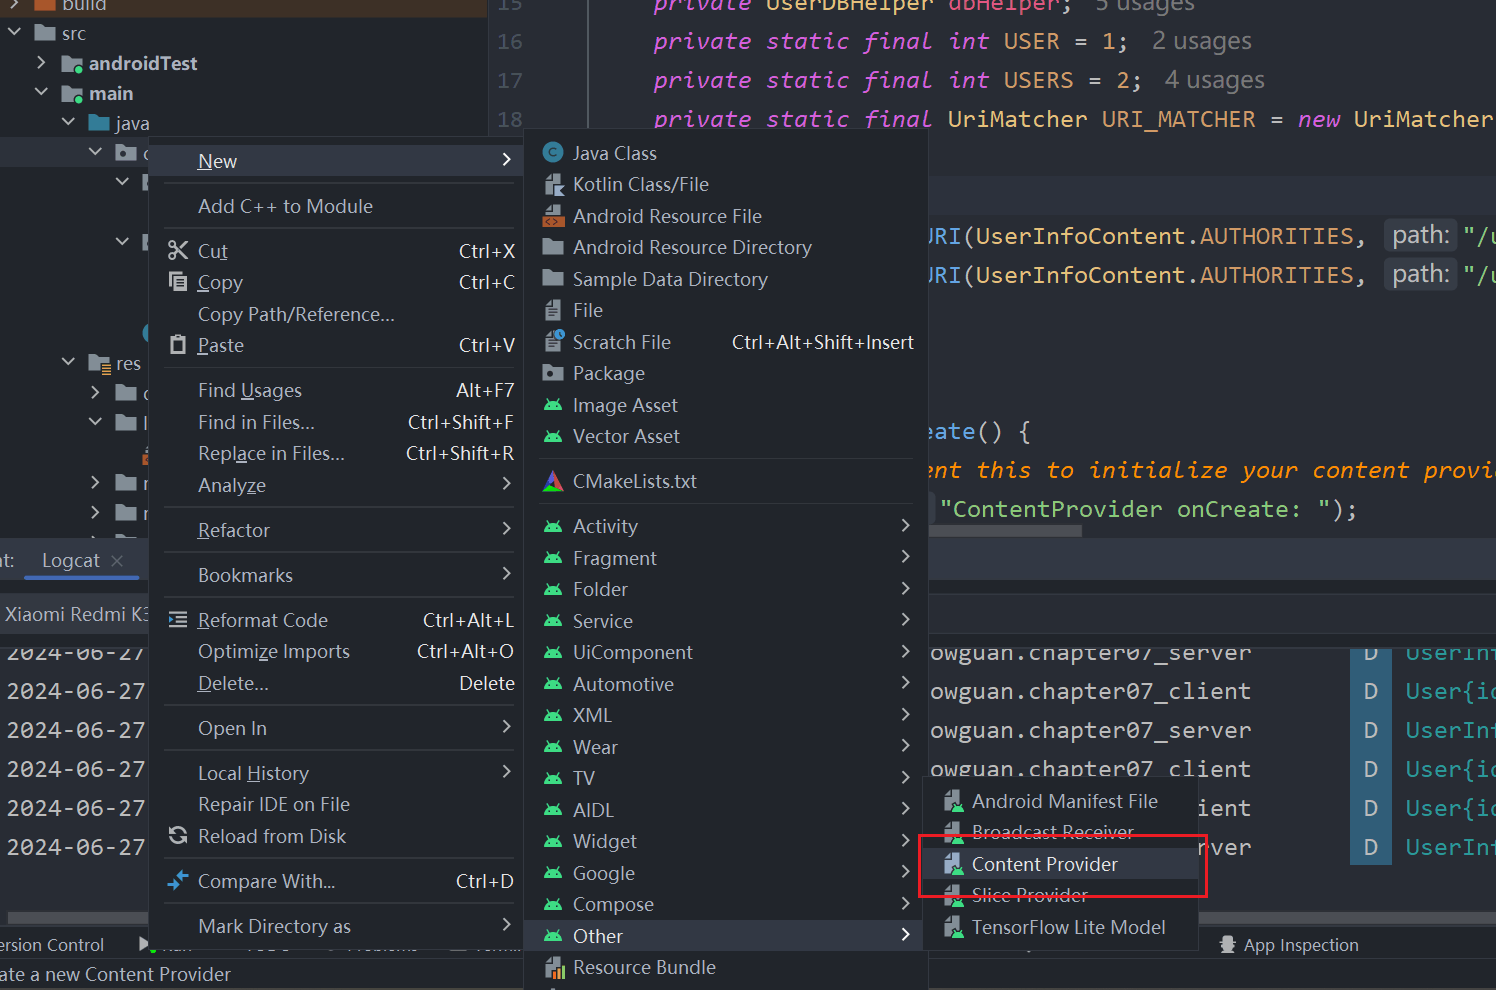Switch to the Logcat tab

70,561
